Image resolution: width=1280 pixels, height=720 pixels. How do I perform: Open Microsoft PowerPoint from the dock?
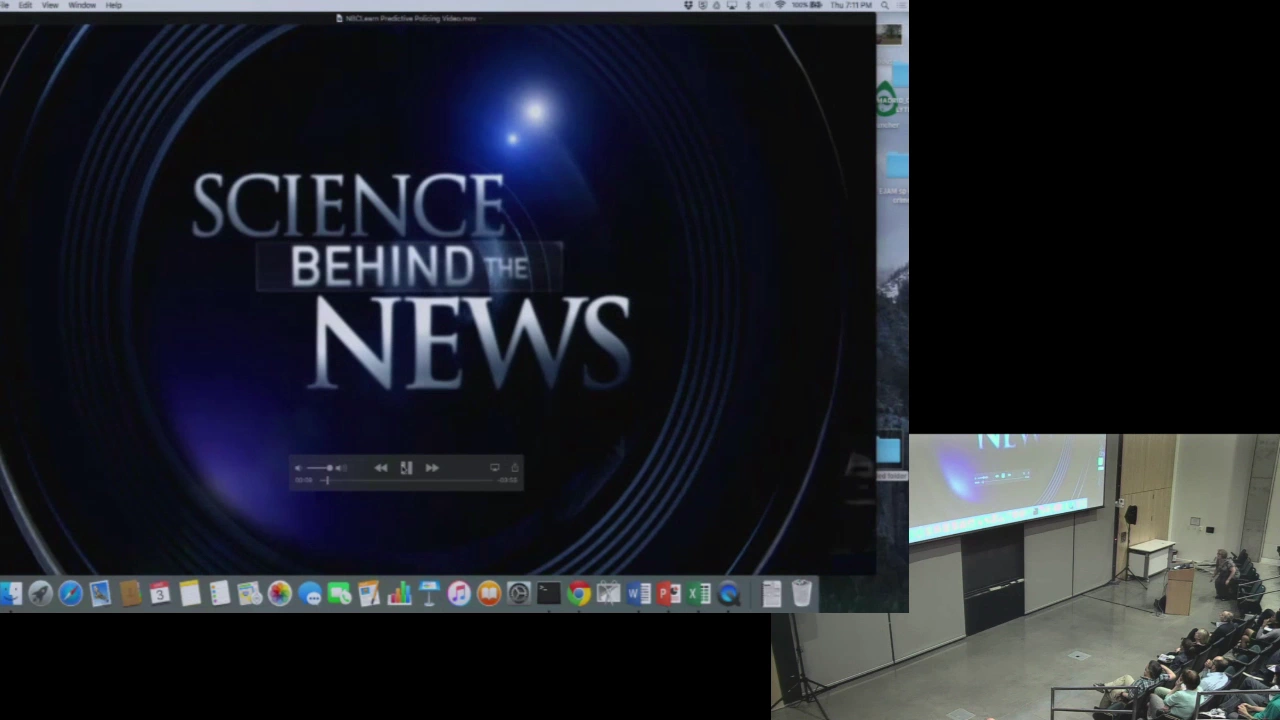pyautogui.click(x=669, y=593)
